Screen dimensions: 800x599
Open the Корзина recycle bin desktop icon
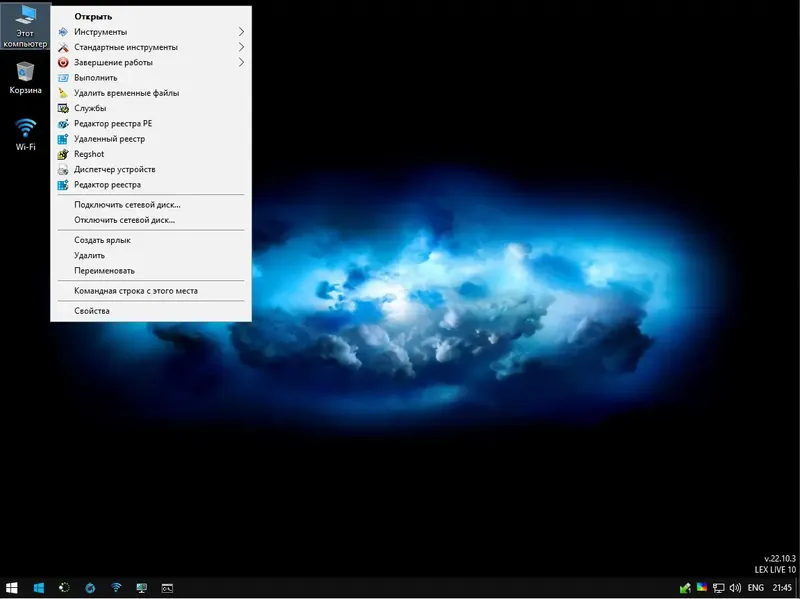[x=26, y=77]
